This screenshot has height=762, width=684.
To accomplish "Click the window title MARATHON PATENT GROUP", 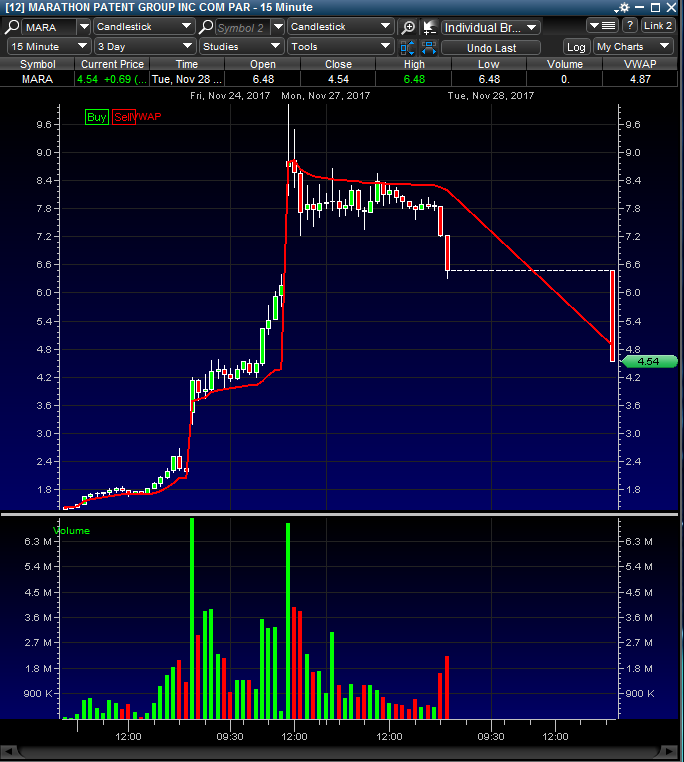I will (158, 7).
